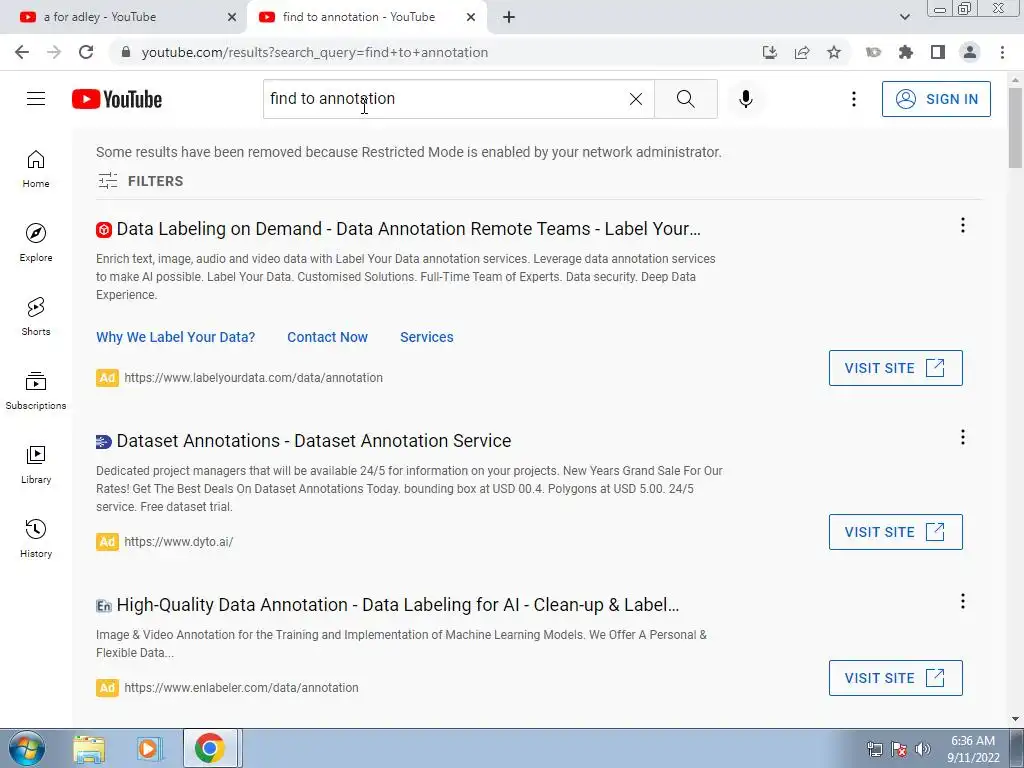This screenshot has height=768, width=1024.
Task: Open the 'Contact Now' link
Action: (327, 337)
